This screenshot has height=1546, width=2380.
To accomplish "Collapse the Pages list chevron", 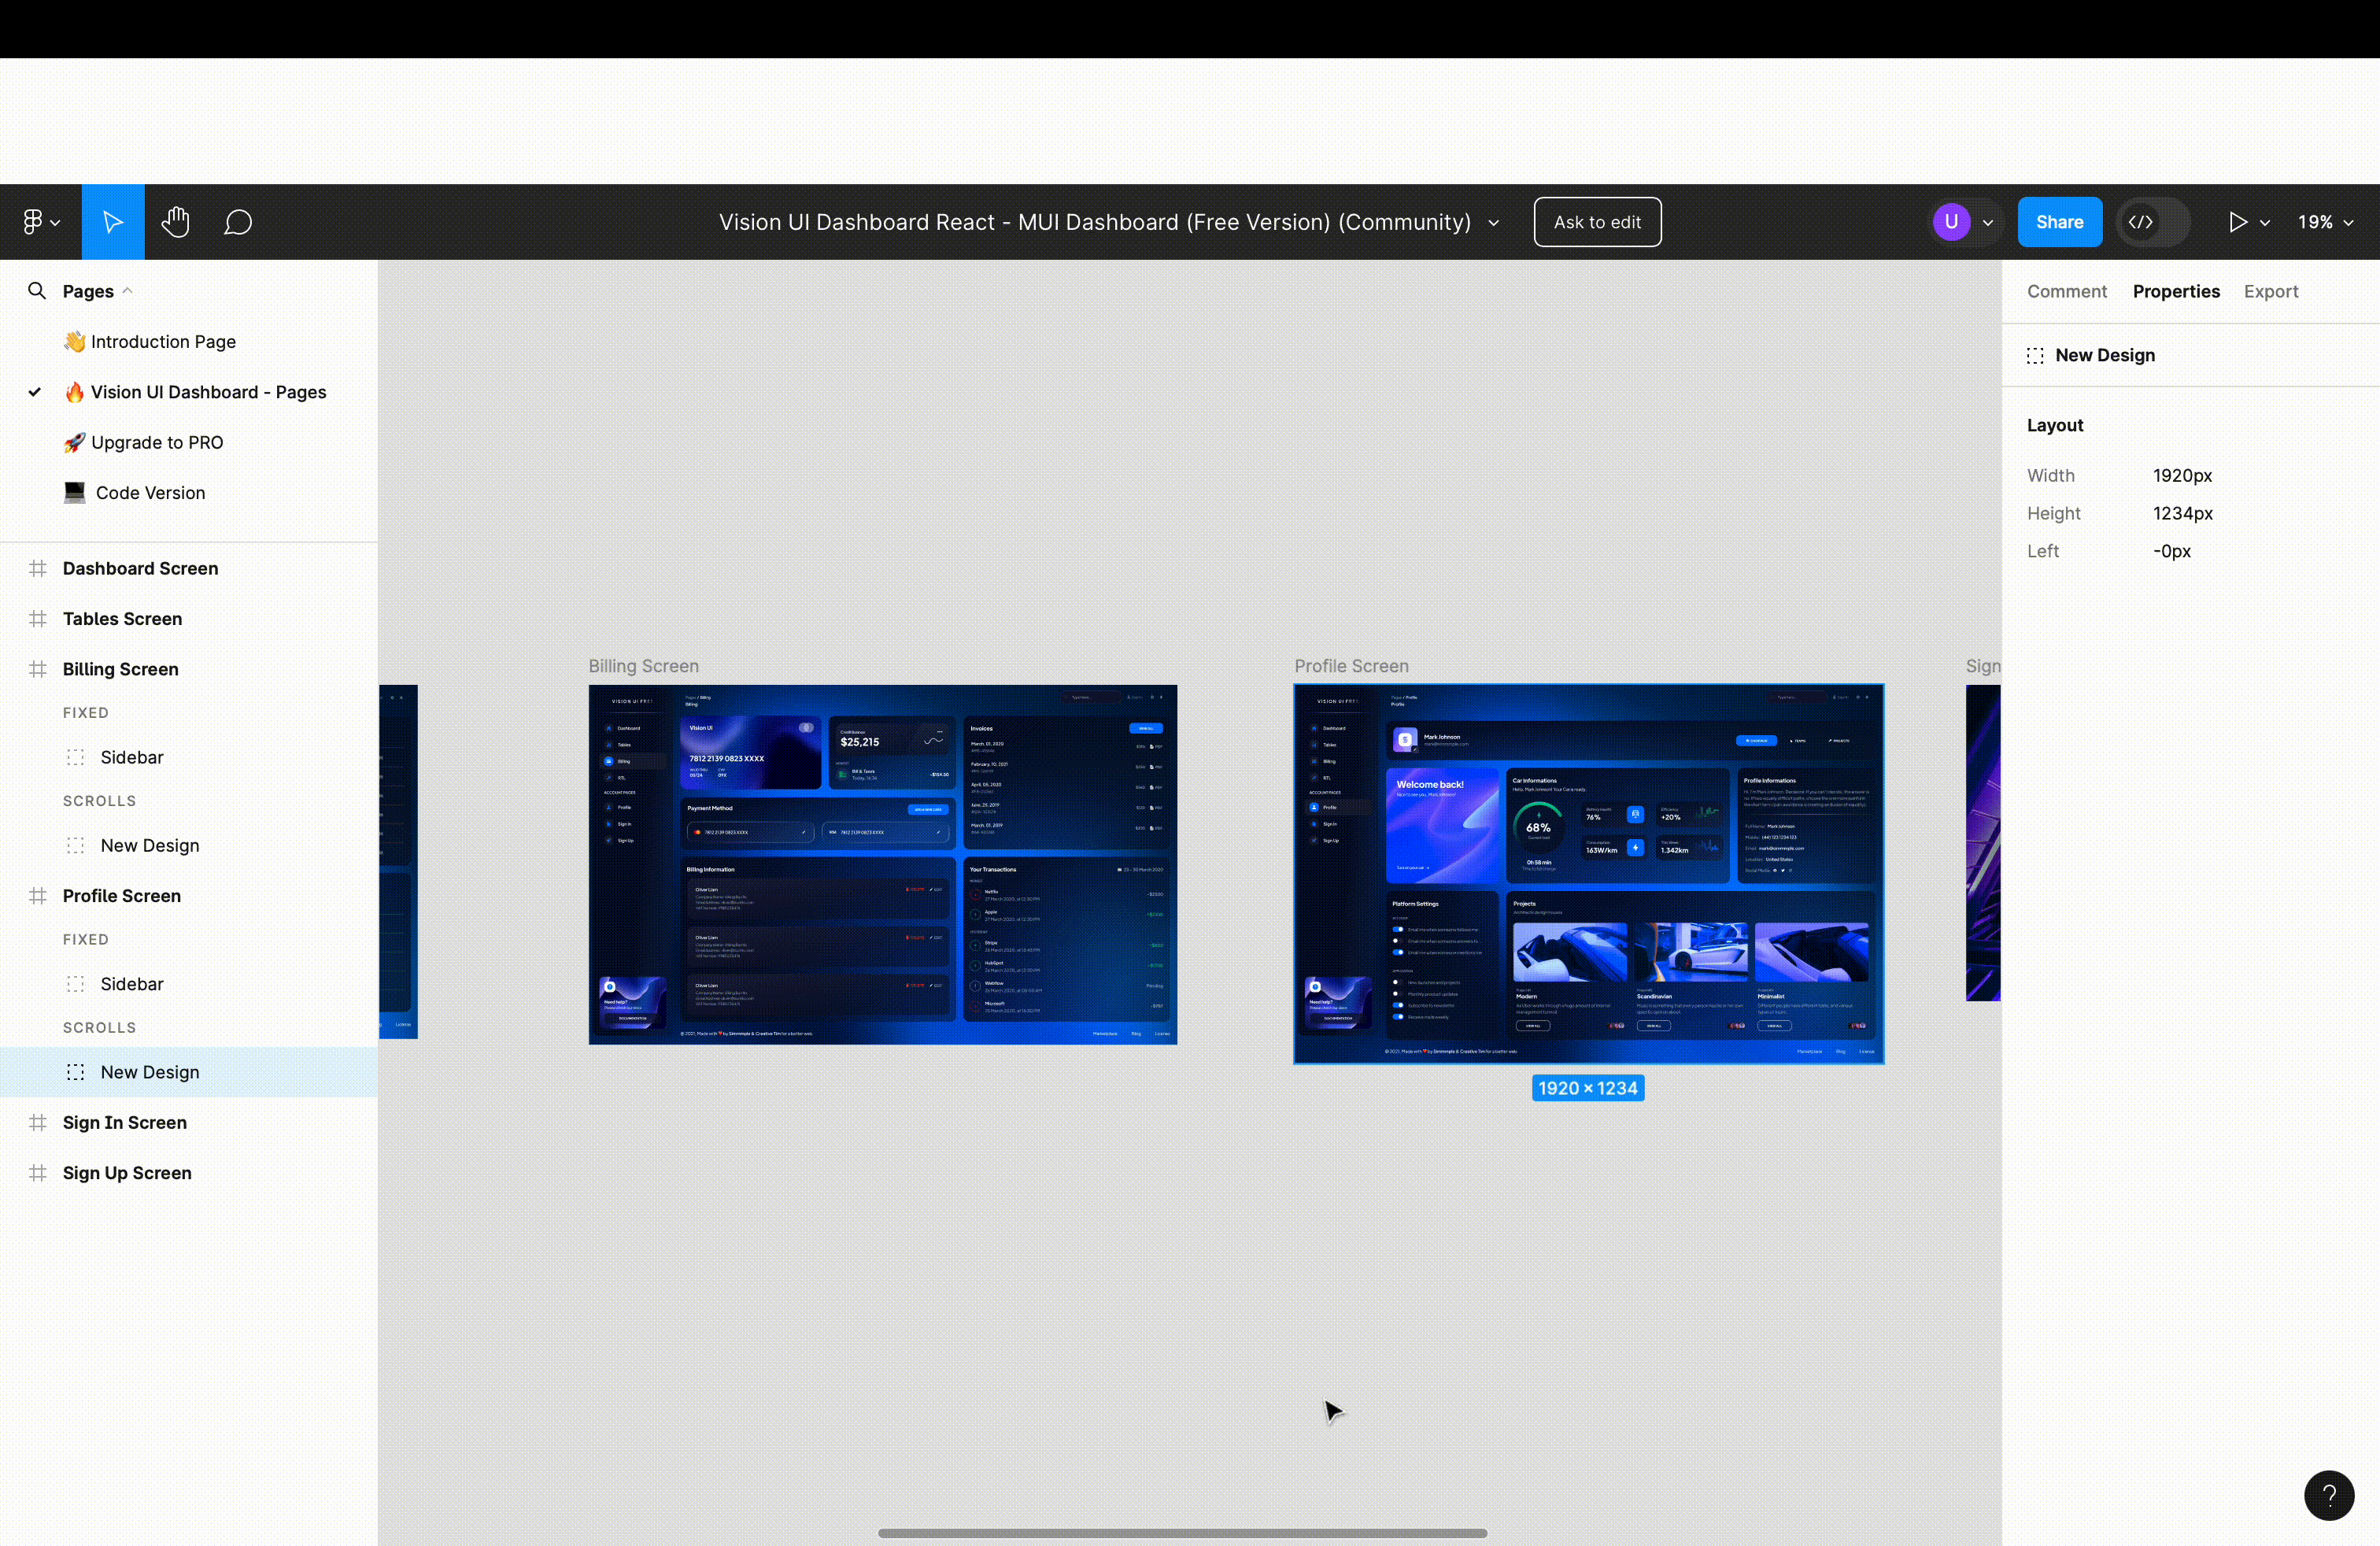I will pos(127,291).
